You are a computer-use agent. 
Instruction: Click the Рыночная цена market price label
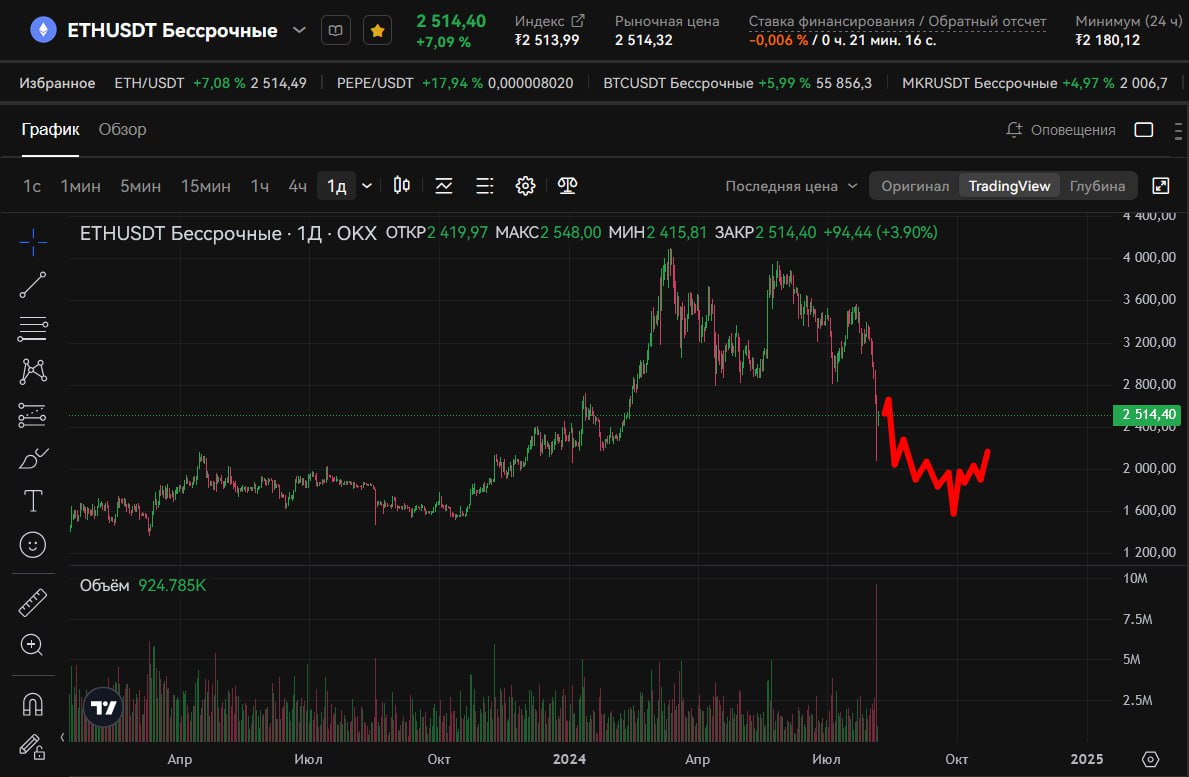pos(667,21)
